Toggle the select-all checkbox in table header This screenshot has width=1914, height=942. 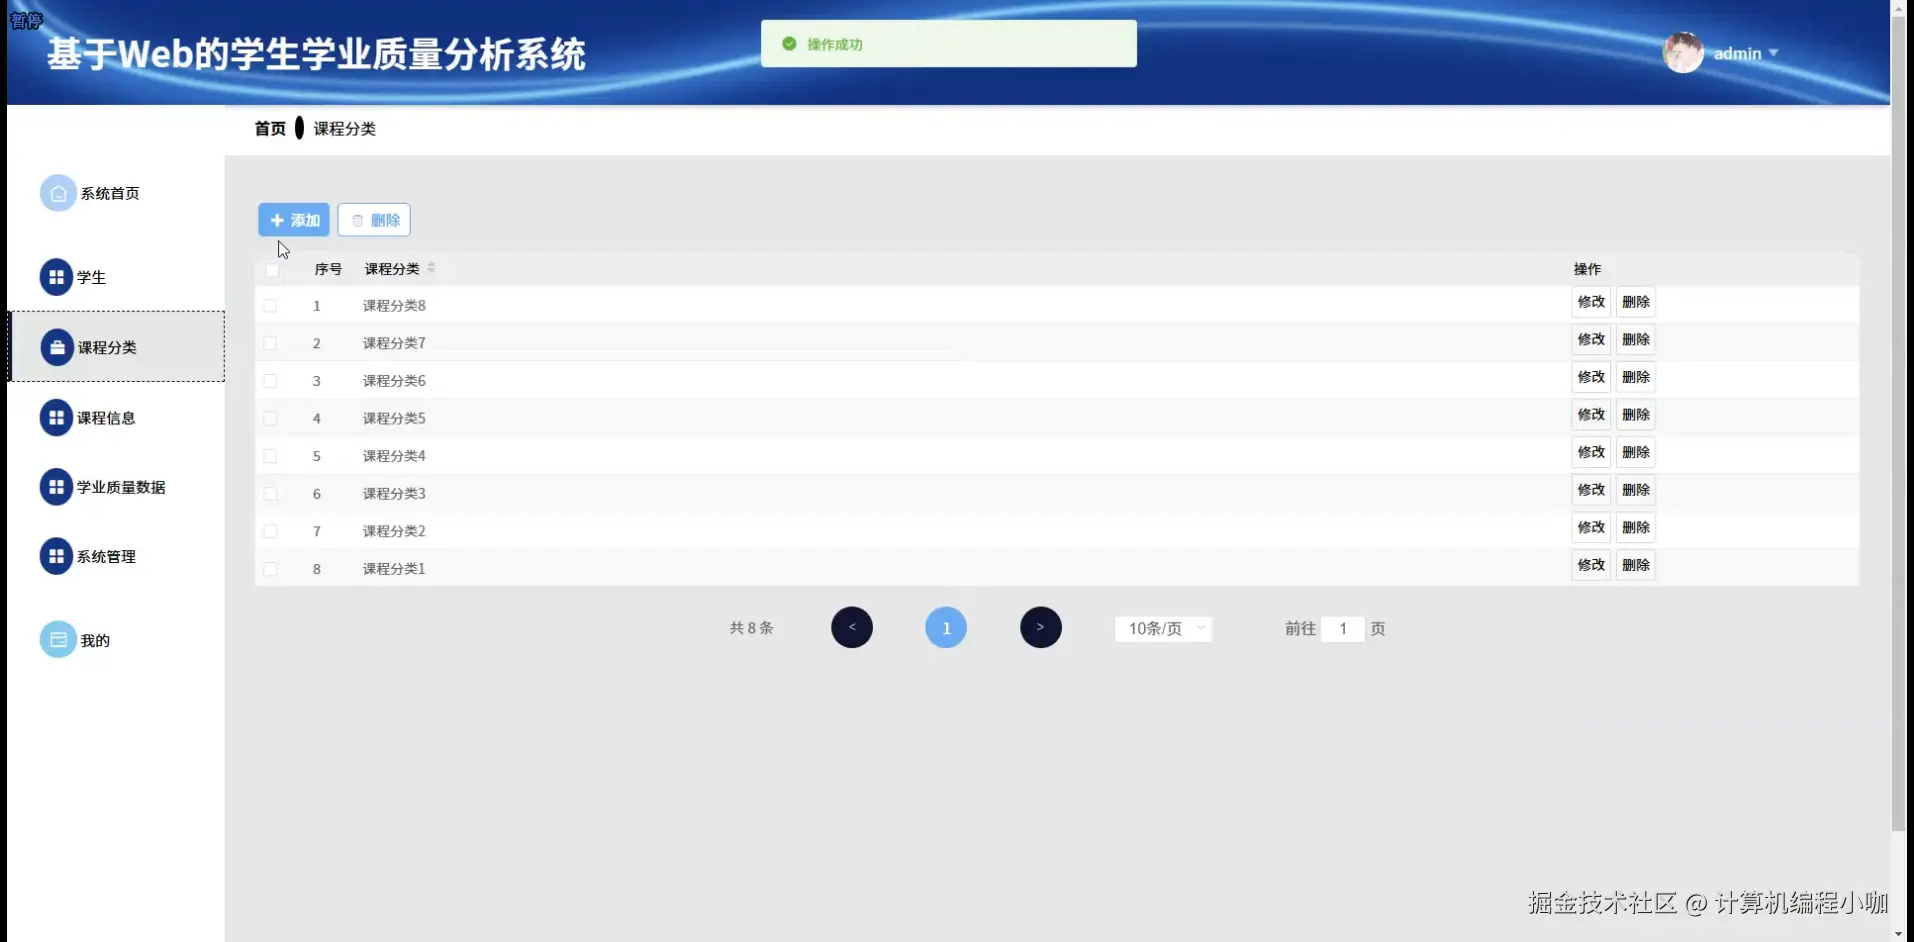[271, 270]
